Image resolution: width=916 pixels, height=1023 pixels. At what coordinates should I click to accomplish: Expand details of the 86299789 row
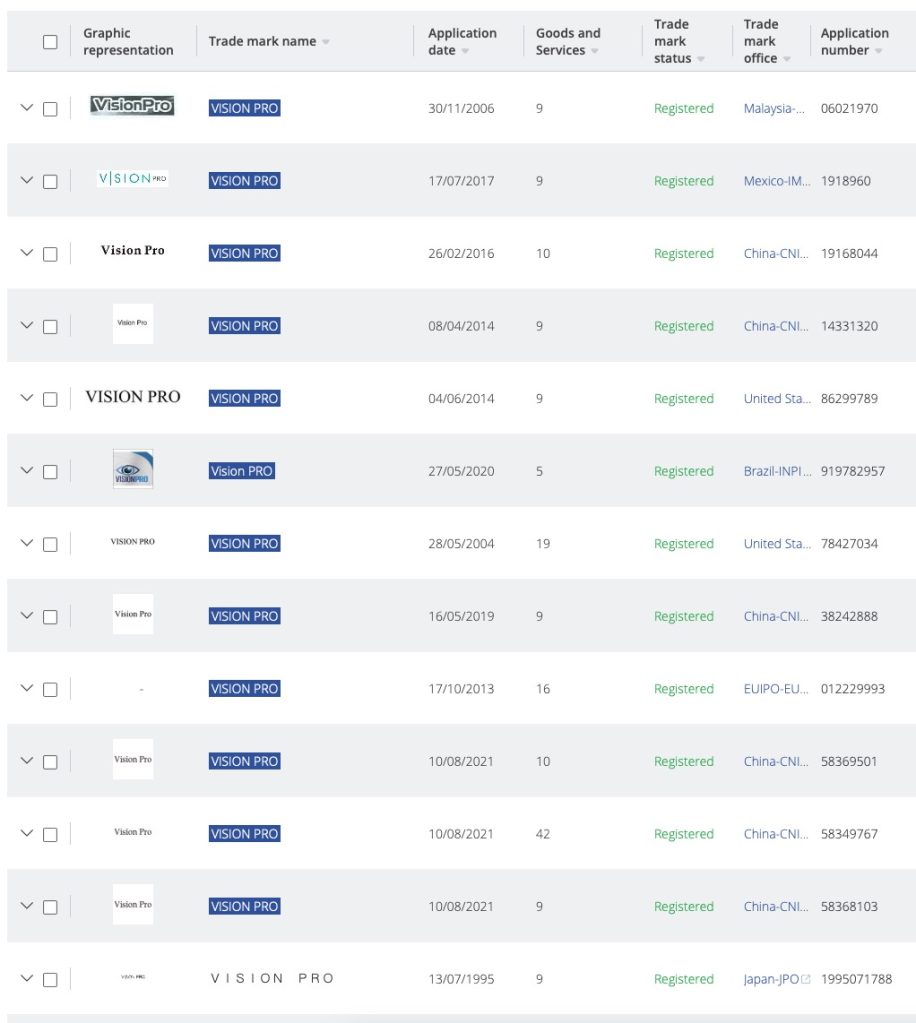tap(27, 398)
